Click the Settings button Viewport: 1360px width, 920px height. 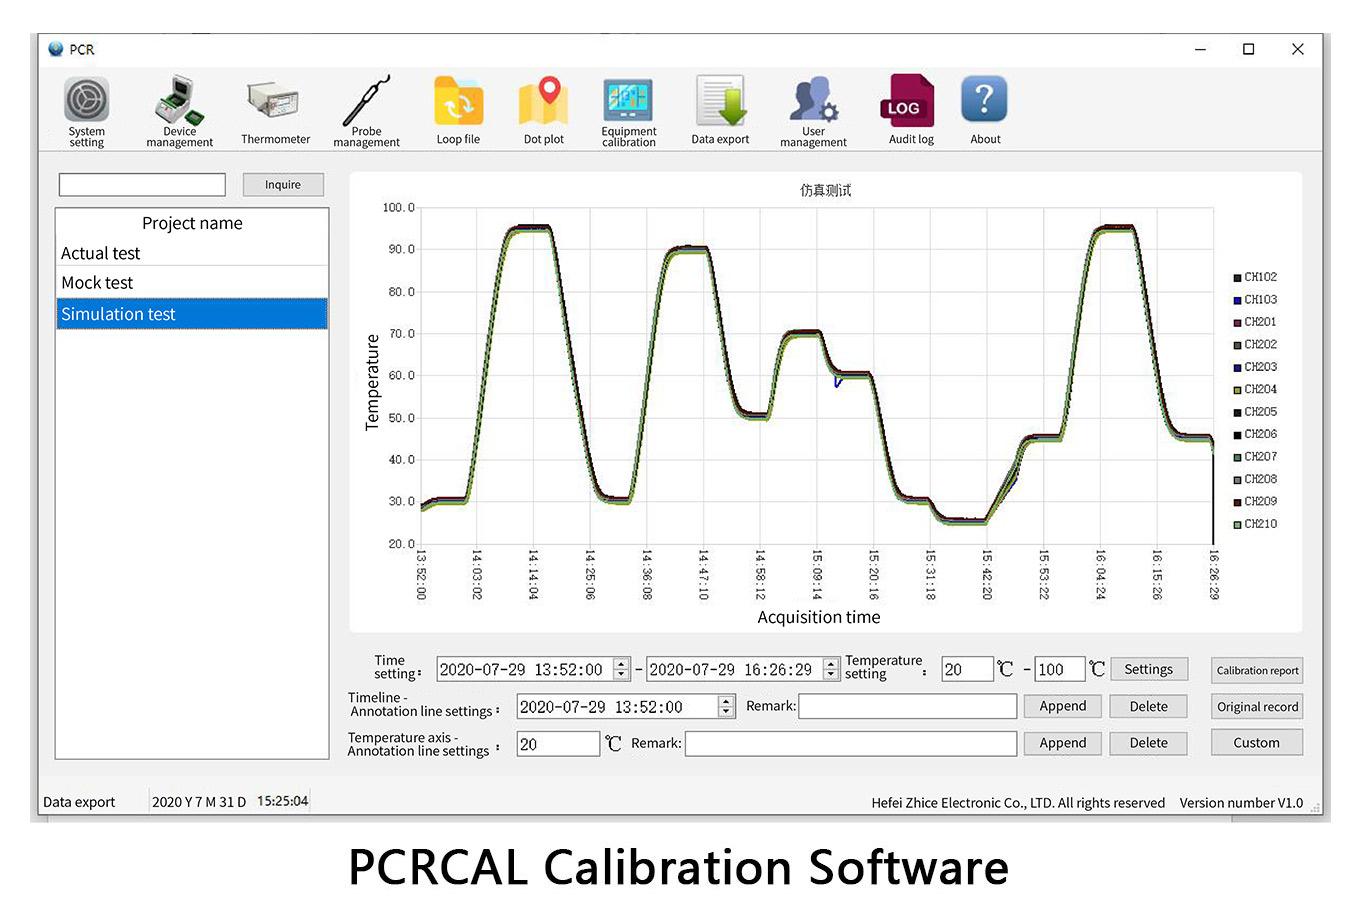(1148, 670)
